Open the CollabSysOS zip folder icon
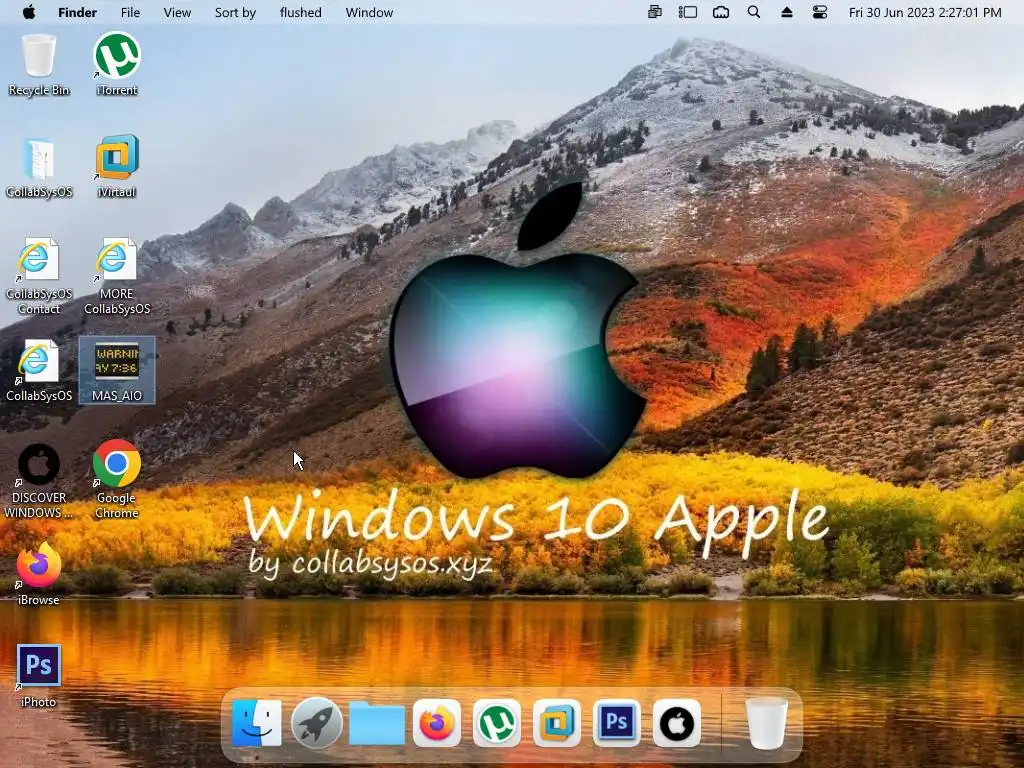 [x=39, y=167]
